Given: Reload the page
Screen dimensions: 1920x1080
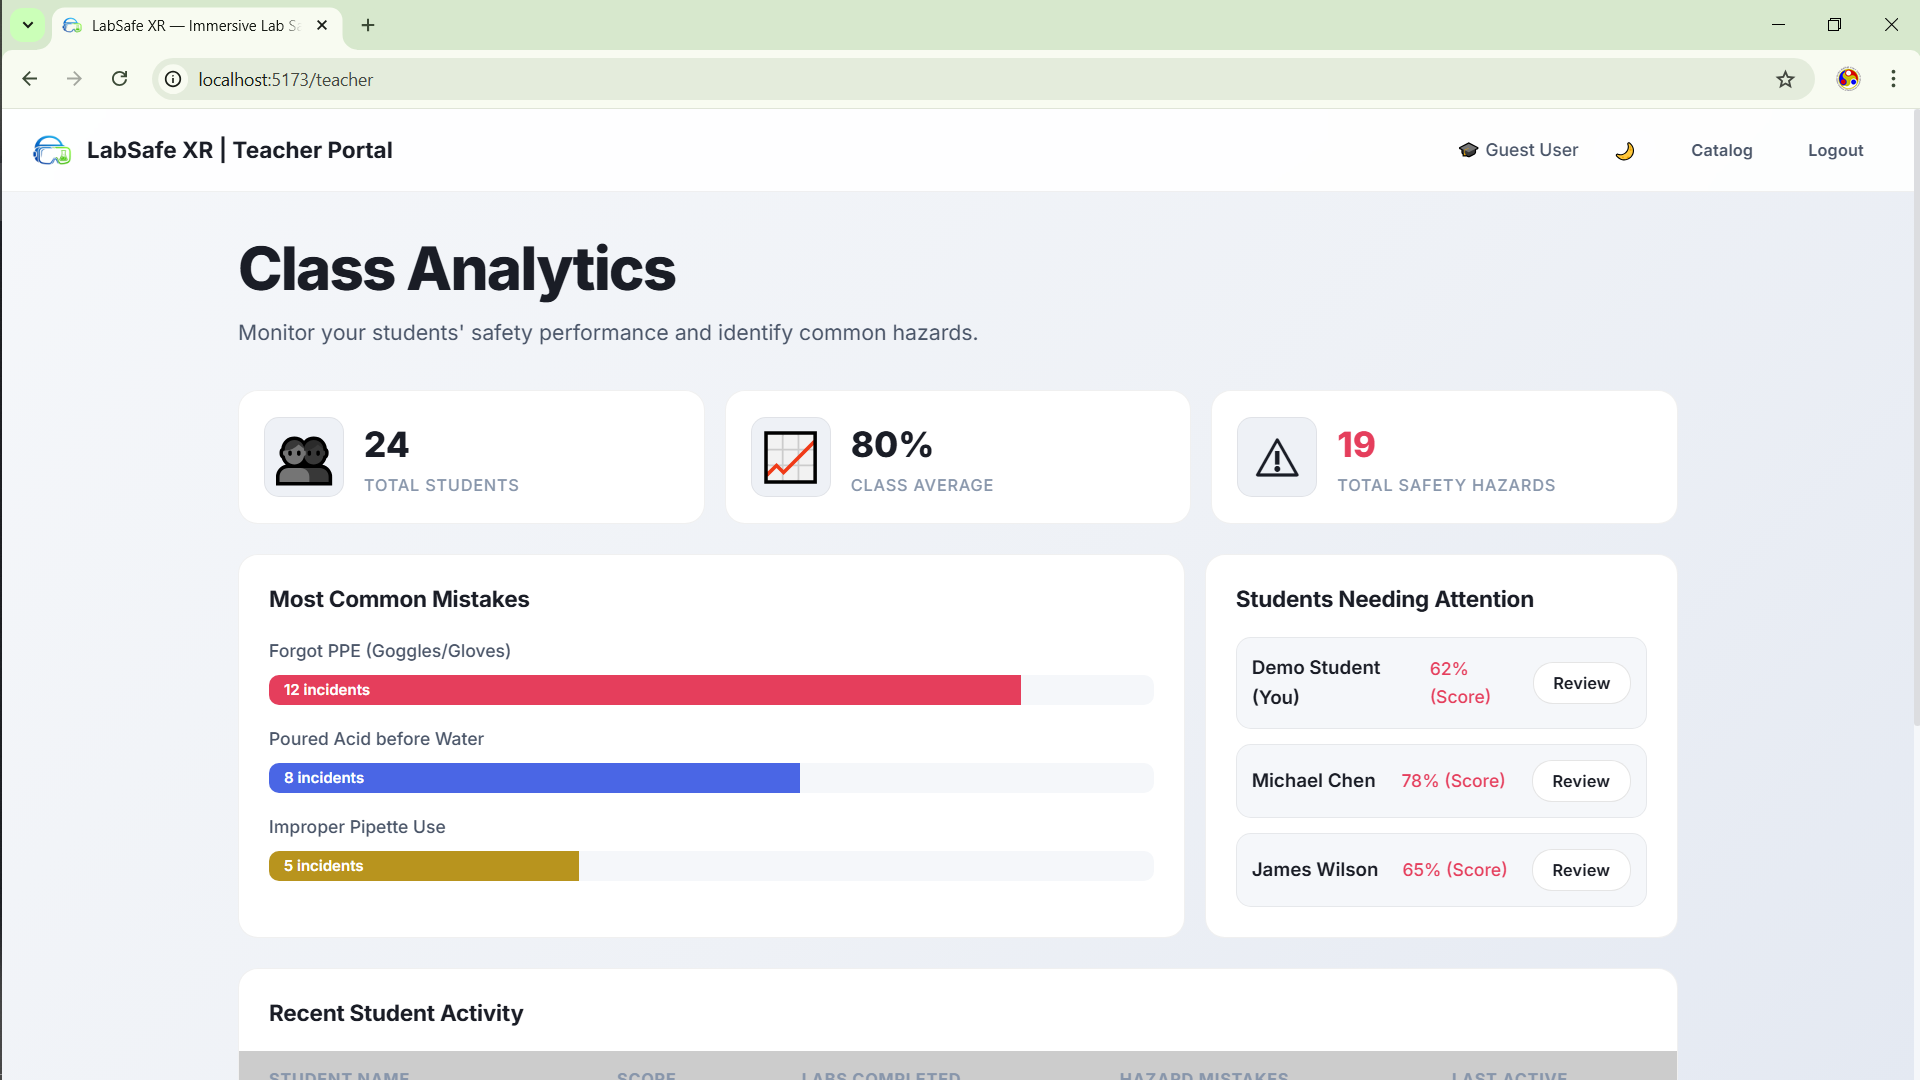Looking at the screenshot, I should click(120, 79).
